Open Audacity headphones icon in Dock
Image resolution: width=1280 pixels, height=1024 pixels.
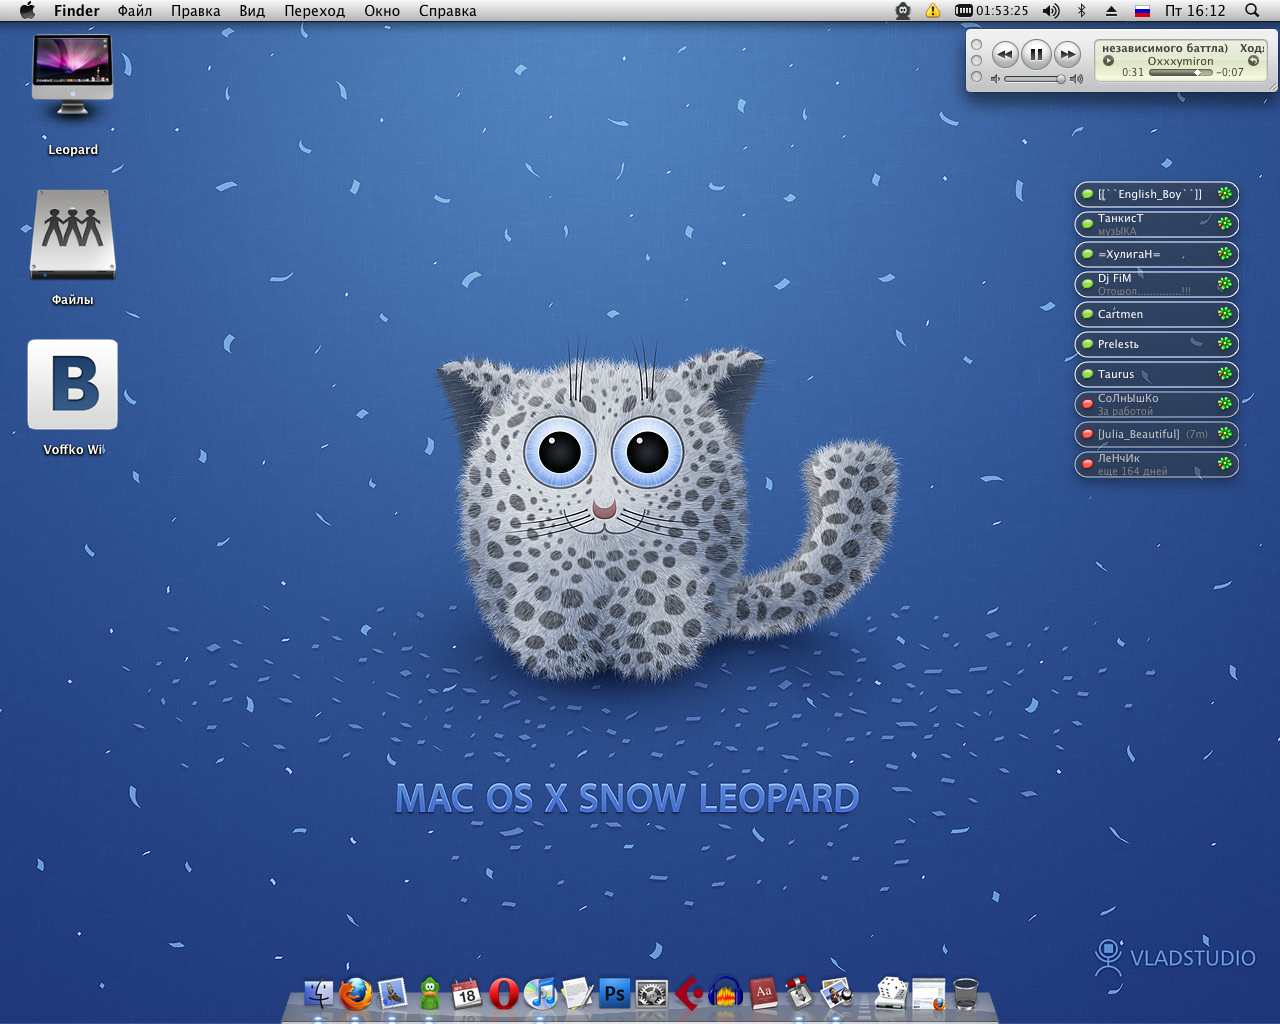point(726,993)
